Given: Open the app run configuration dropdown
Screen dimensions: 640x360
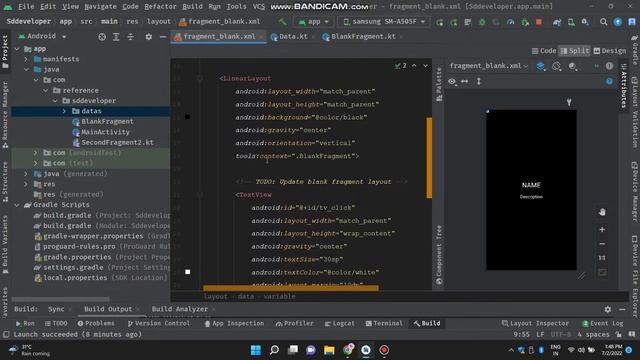Looking at the screenshot, I should click(x=313, y=22).
